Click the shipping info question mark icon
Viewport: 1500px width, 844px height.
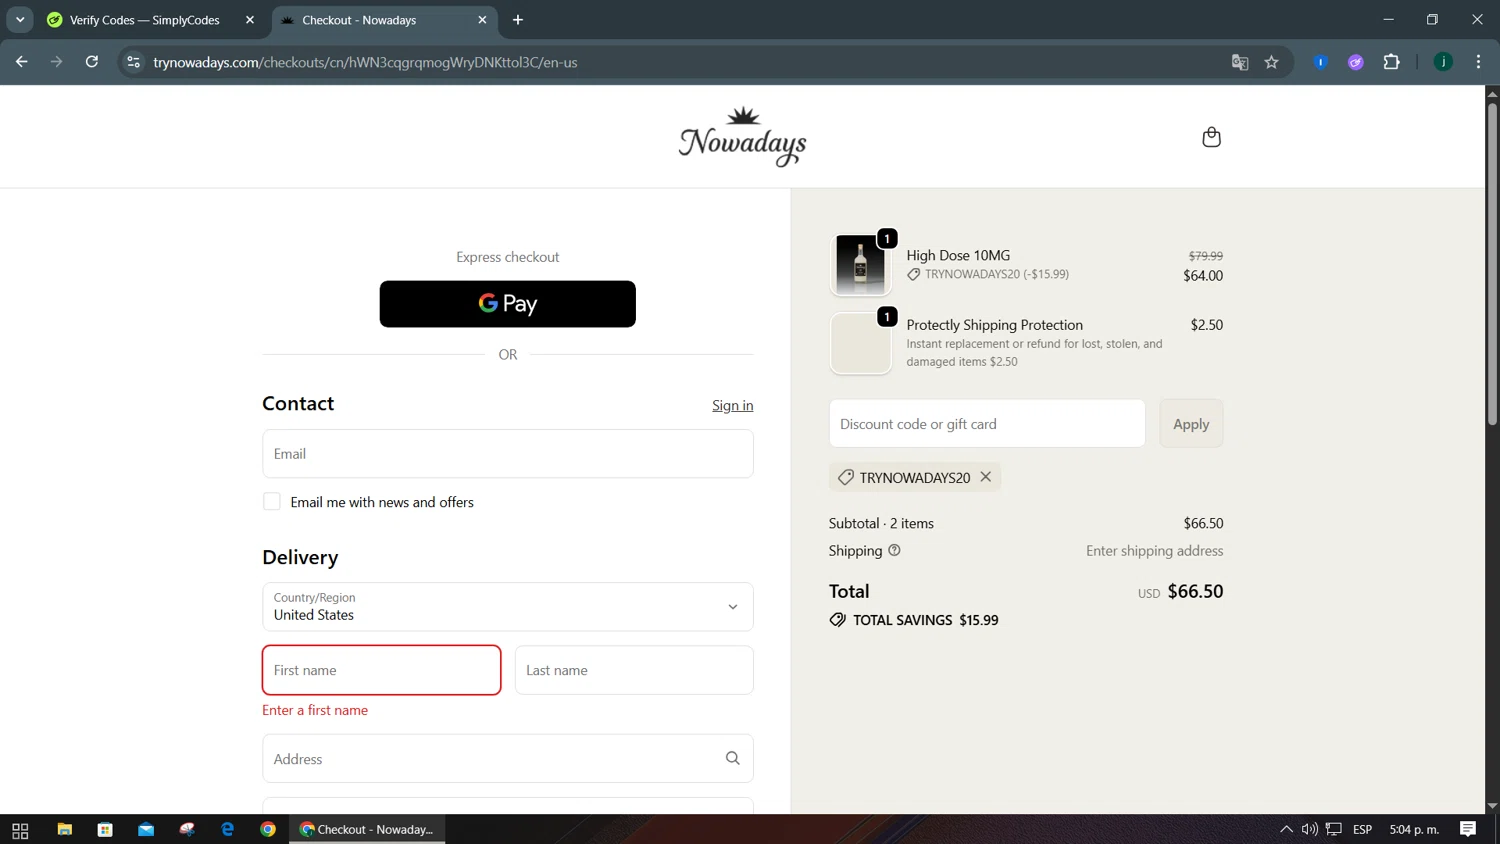894,550
